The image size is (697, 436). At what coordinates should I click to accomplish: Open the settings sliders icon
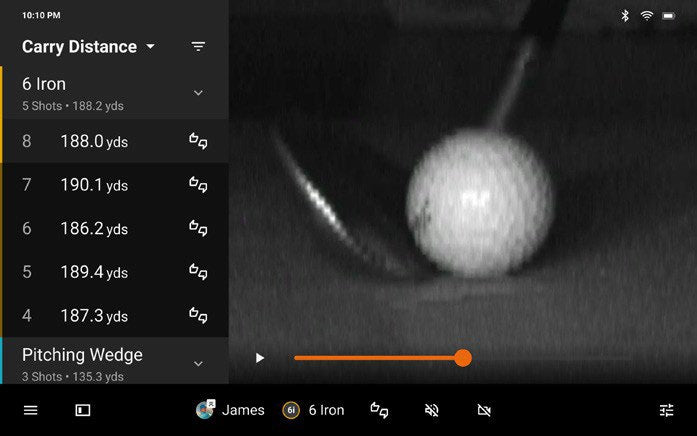tap(666, 410)
